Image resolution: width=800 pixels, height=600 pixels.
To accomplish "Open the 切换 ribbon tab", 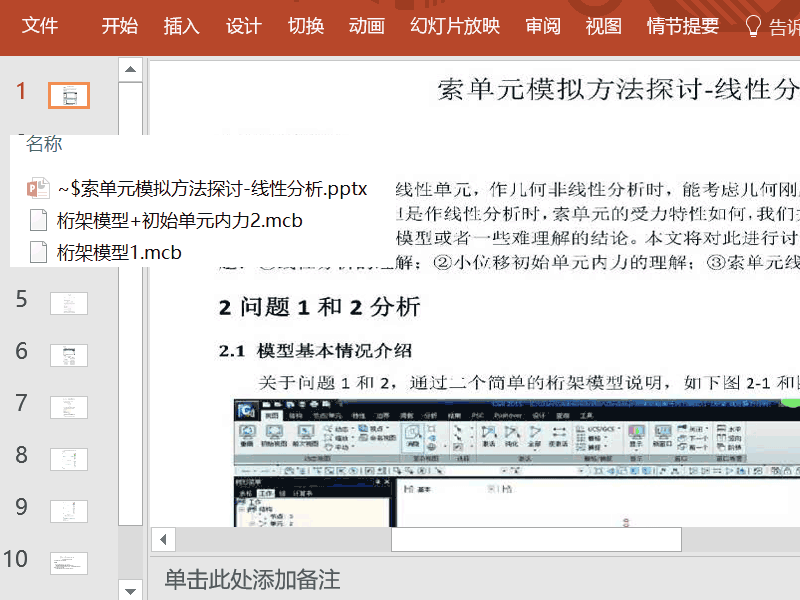I will coord(305,26).
